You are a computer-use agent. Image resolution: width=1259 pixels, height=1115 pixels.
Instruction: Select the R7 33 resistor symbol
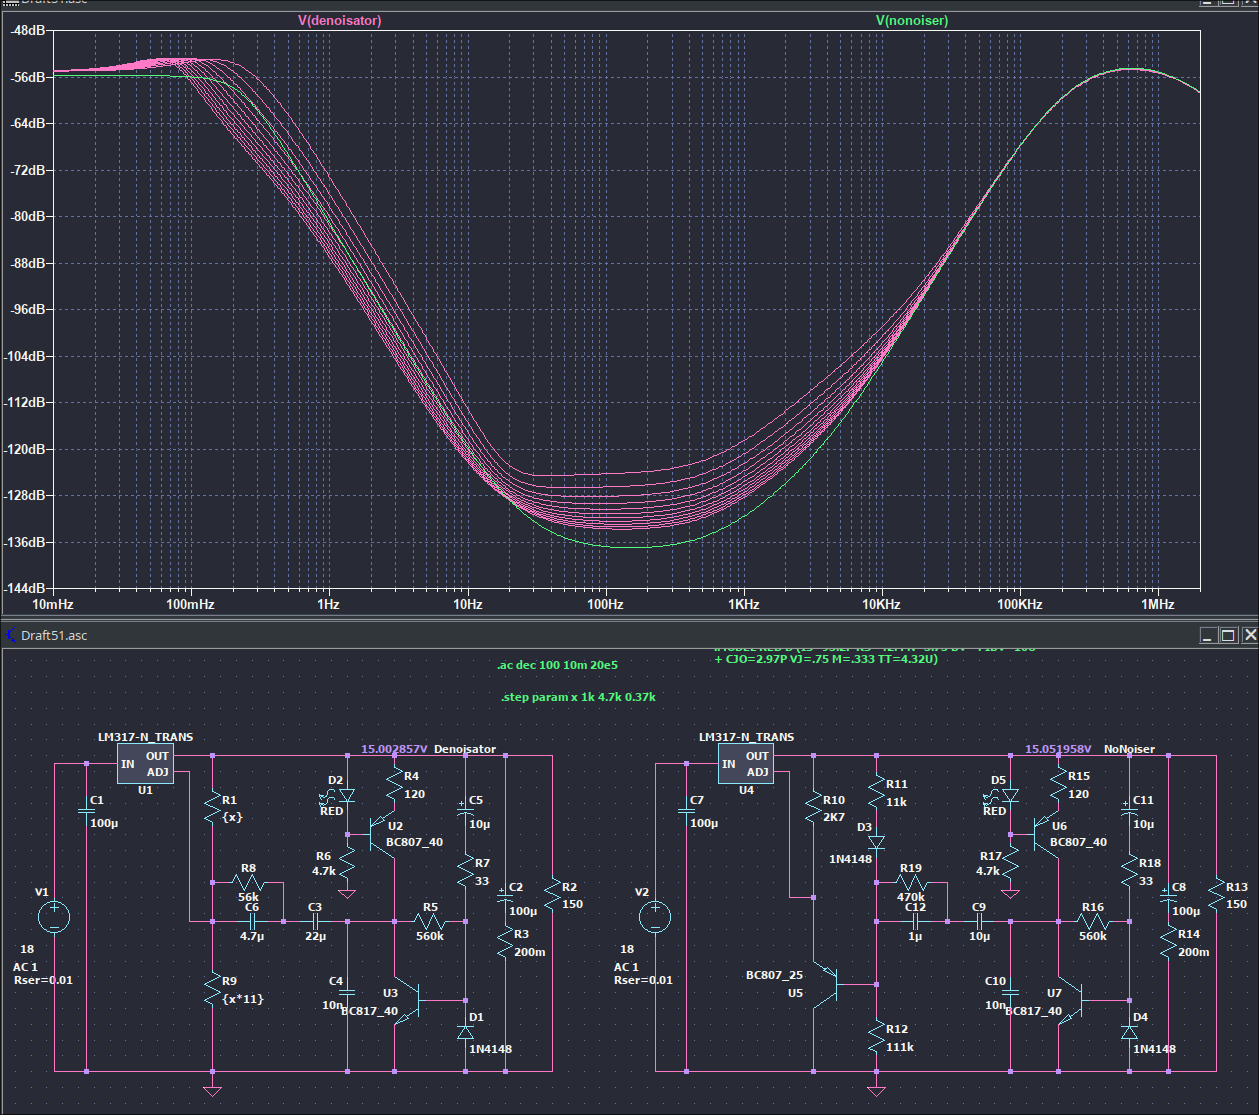coord(466,870)
